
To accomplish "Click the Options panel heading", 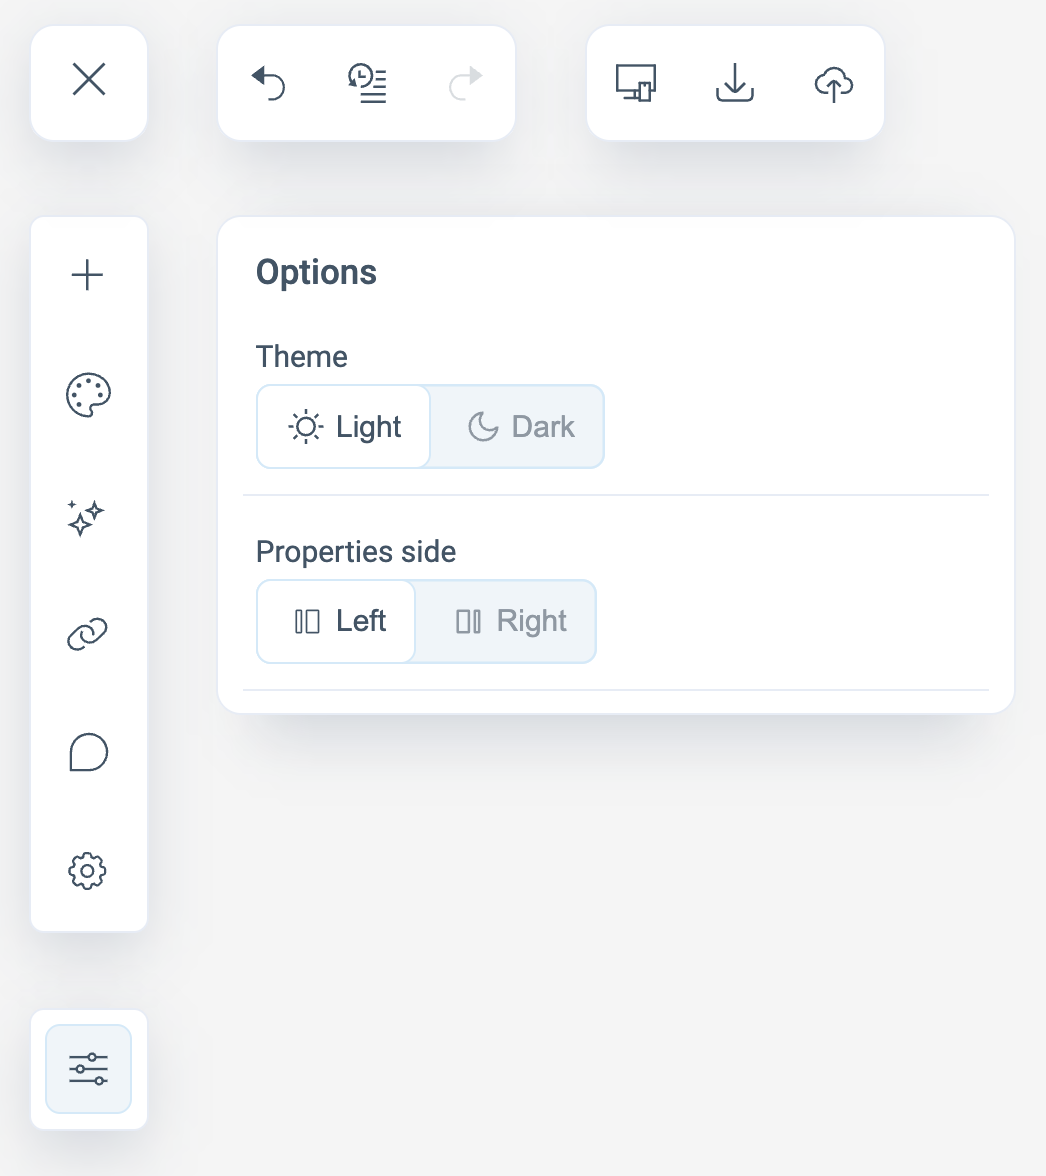I will coord(316,272).
